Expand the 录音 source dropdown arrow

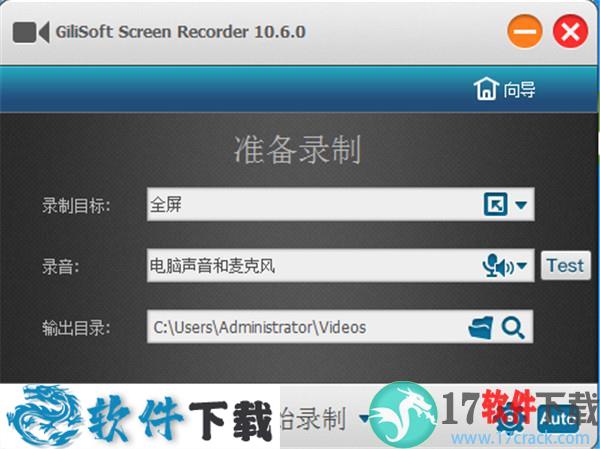[x=522, y=265]
